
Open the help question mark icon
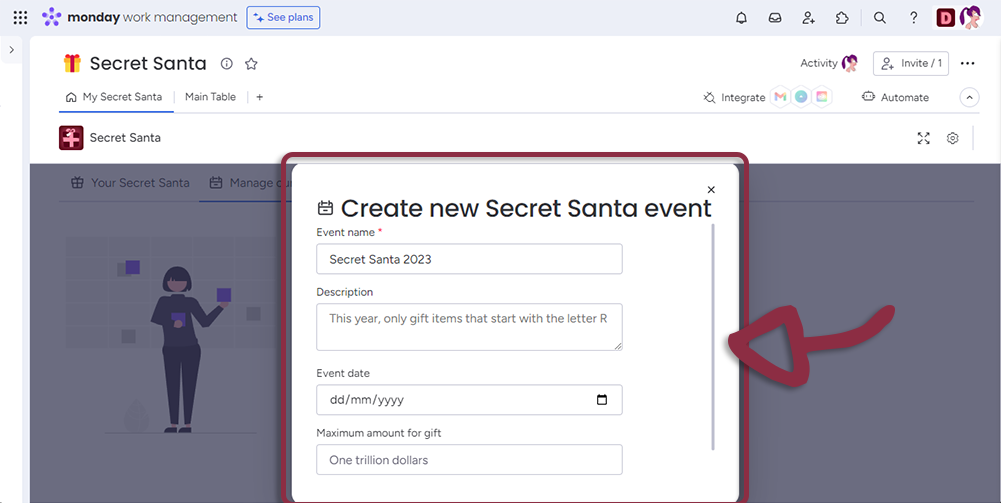click(x=913, y=18)
